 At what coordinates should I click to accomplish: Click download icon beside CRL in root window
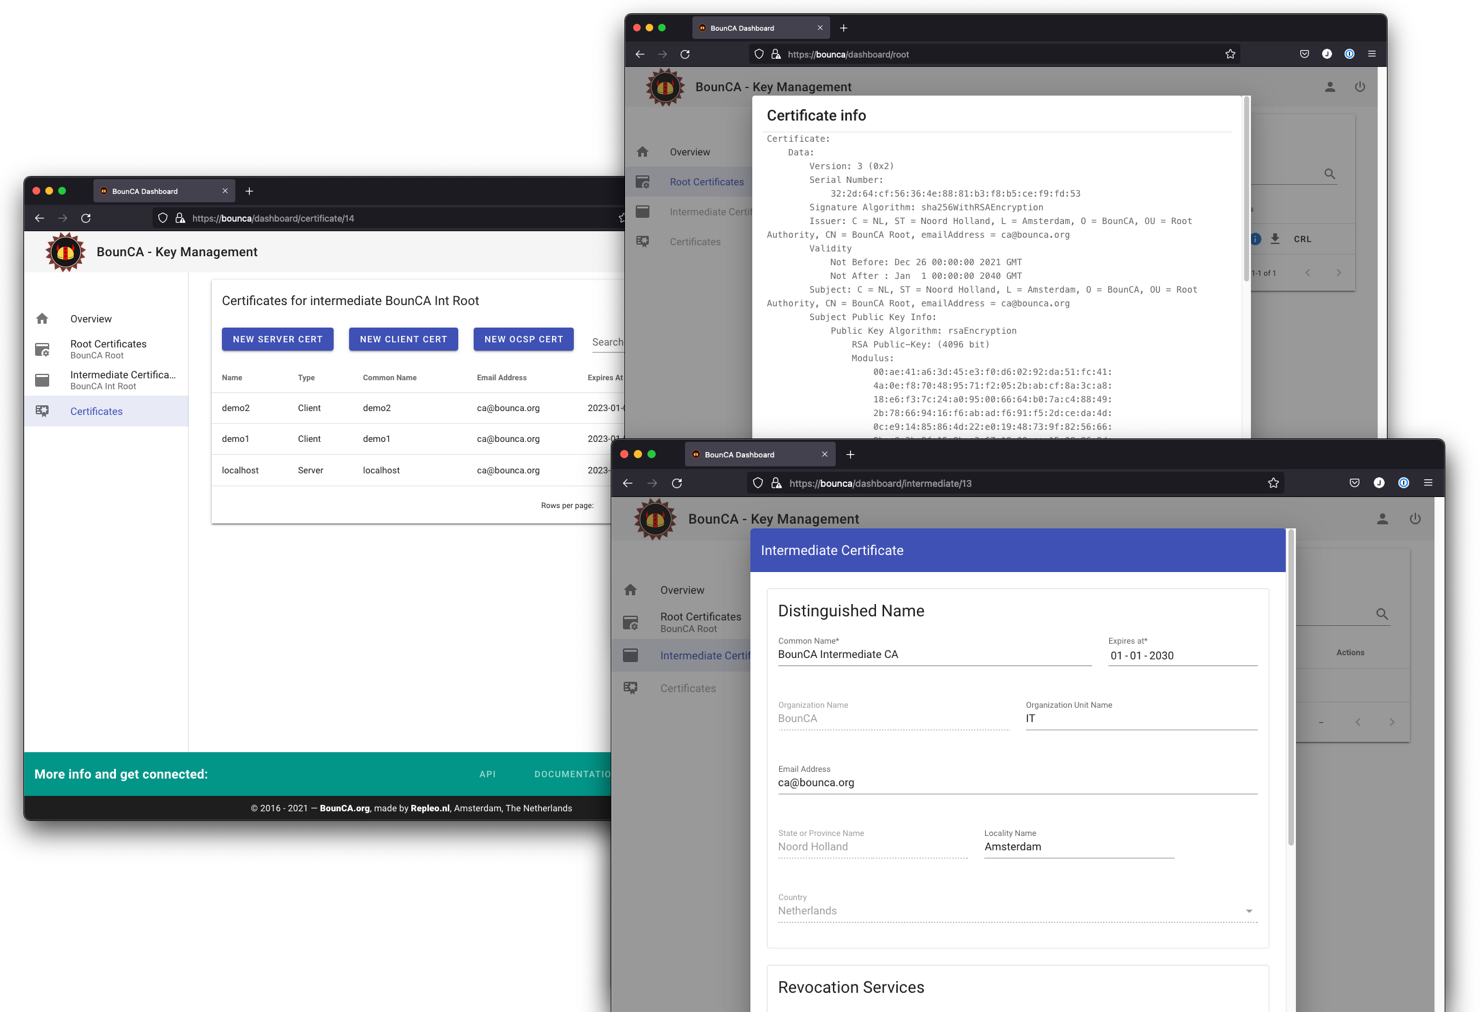[x=1275, y=239]
